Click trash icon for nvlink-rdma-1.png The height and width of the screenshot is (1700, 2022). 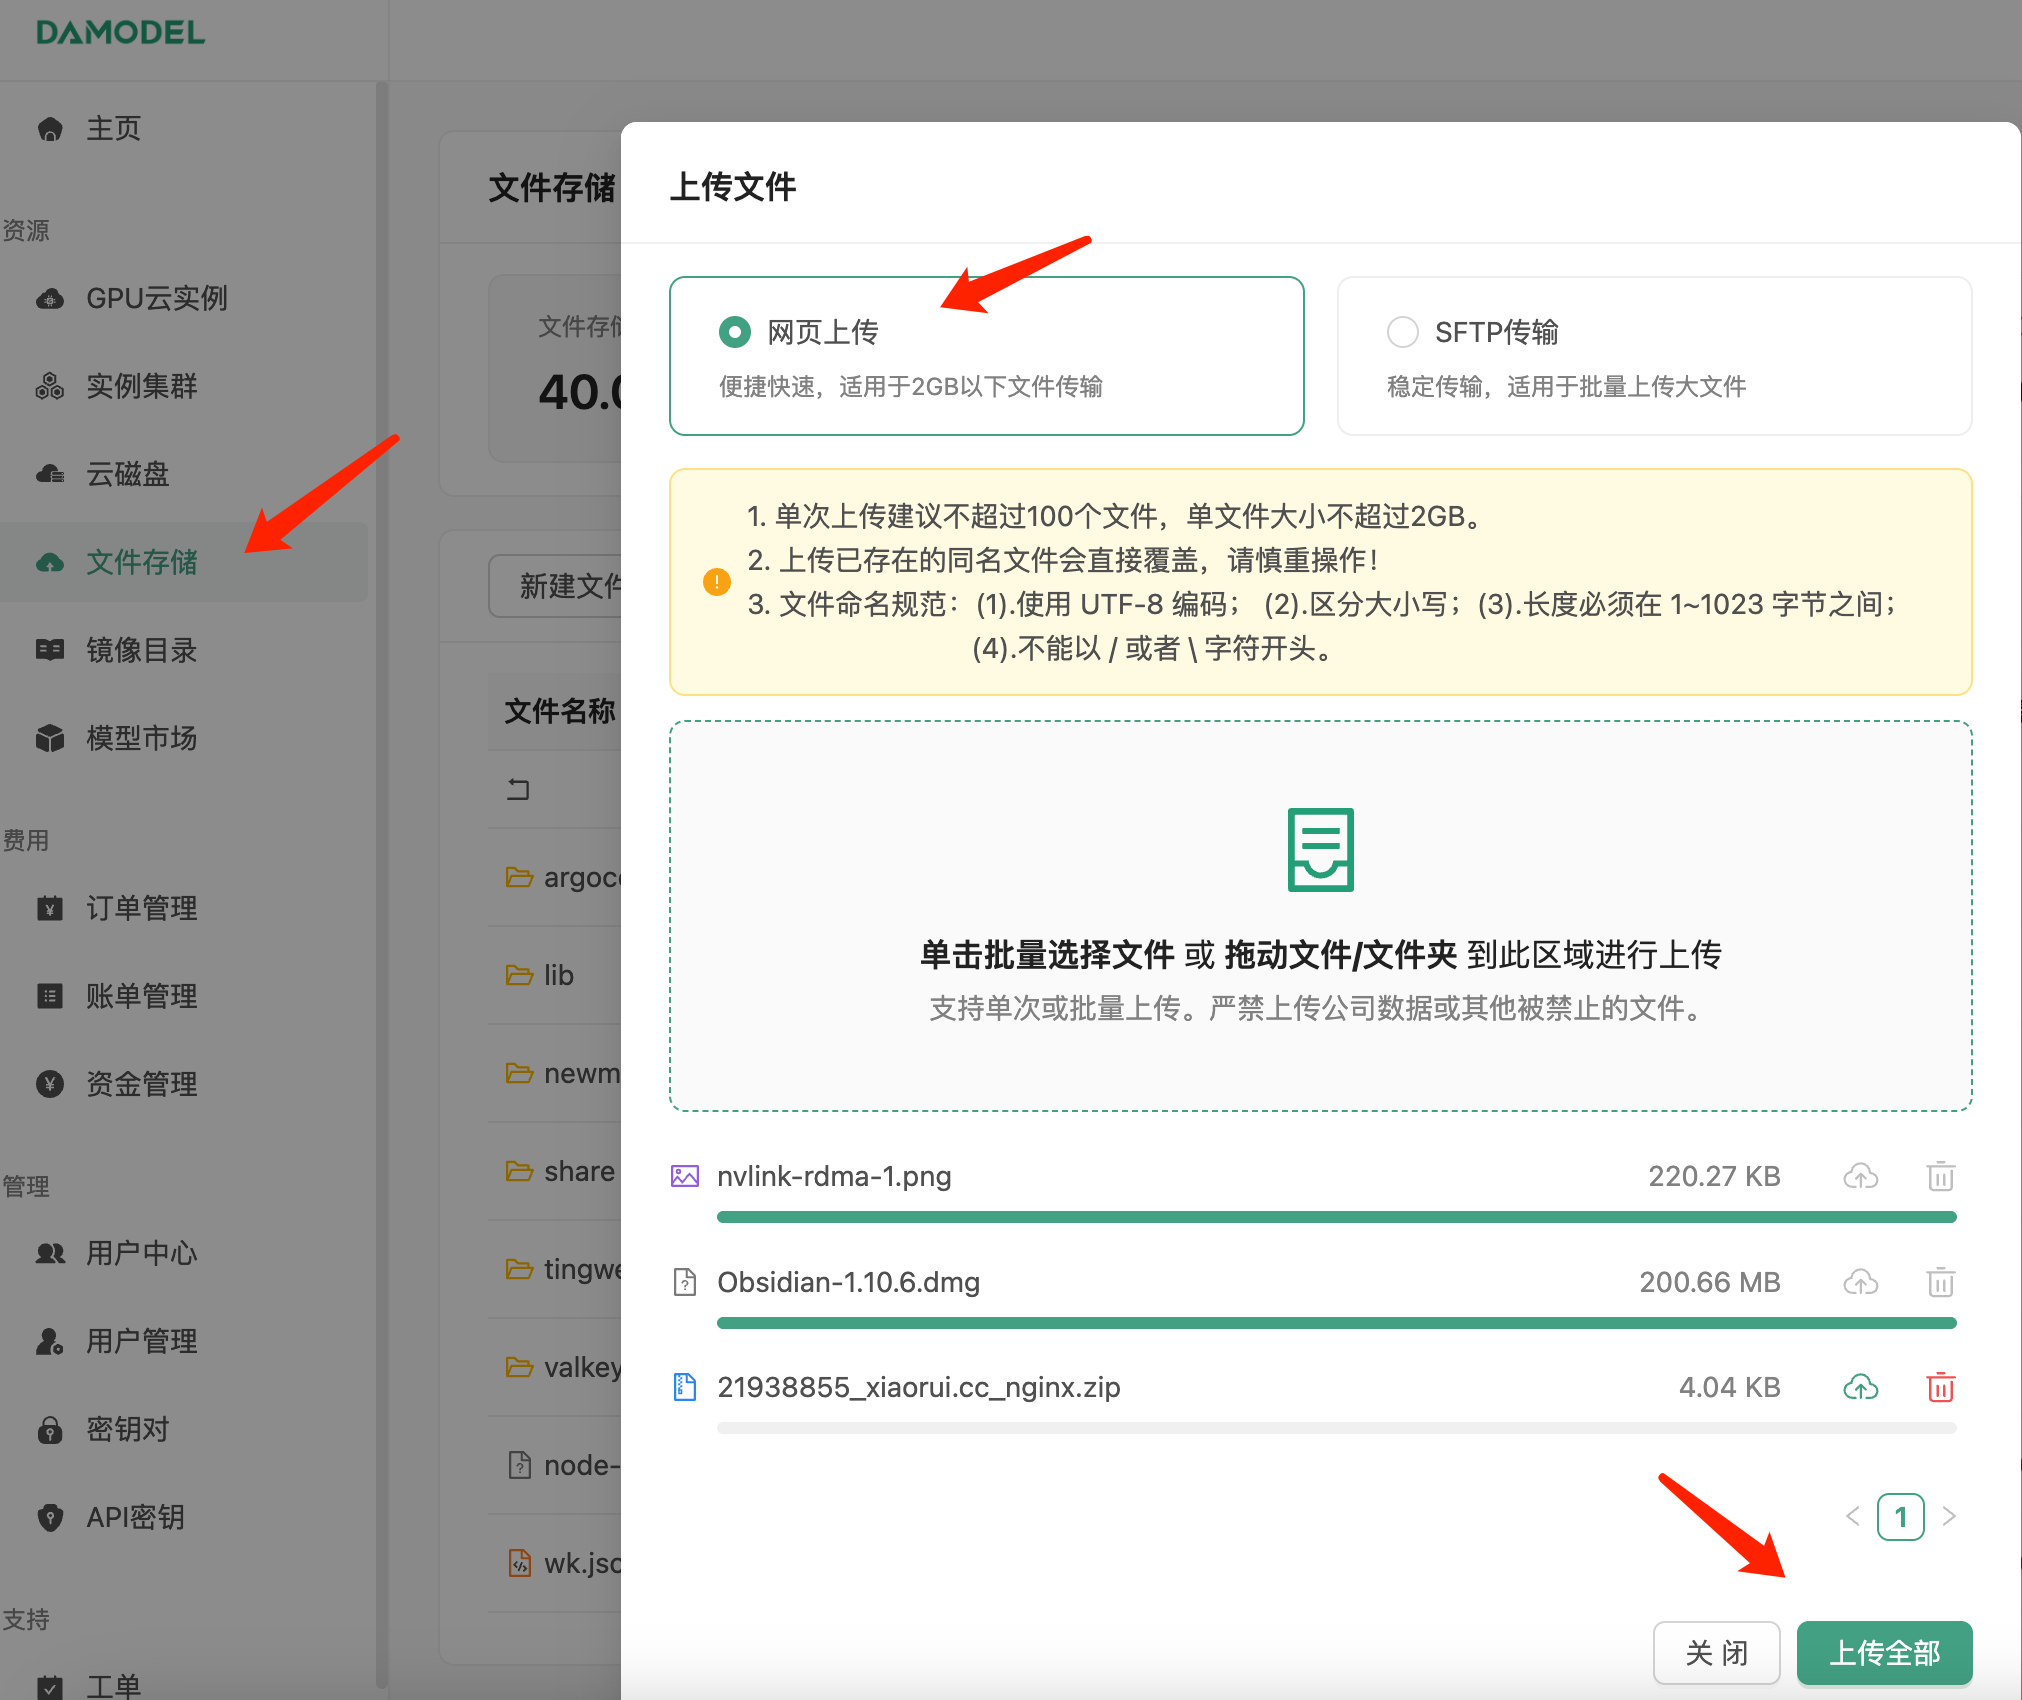click(1940, 1176)
